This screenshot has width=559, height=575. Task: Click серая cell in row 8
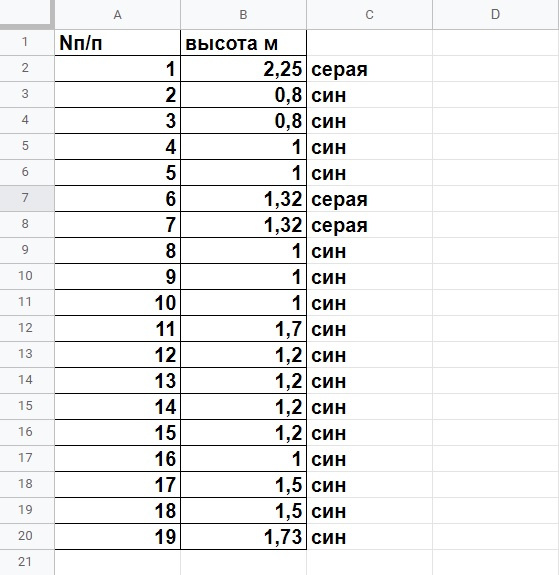pos(369,224)
